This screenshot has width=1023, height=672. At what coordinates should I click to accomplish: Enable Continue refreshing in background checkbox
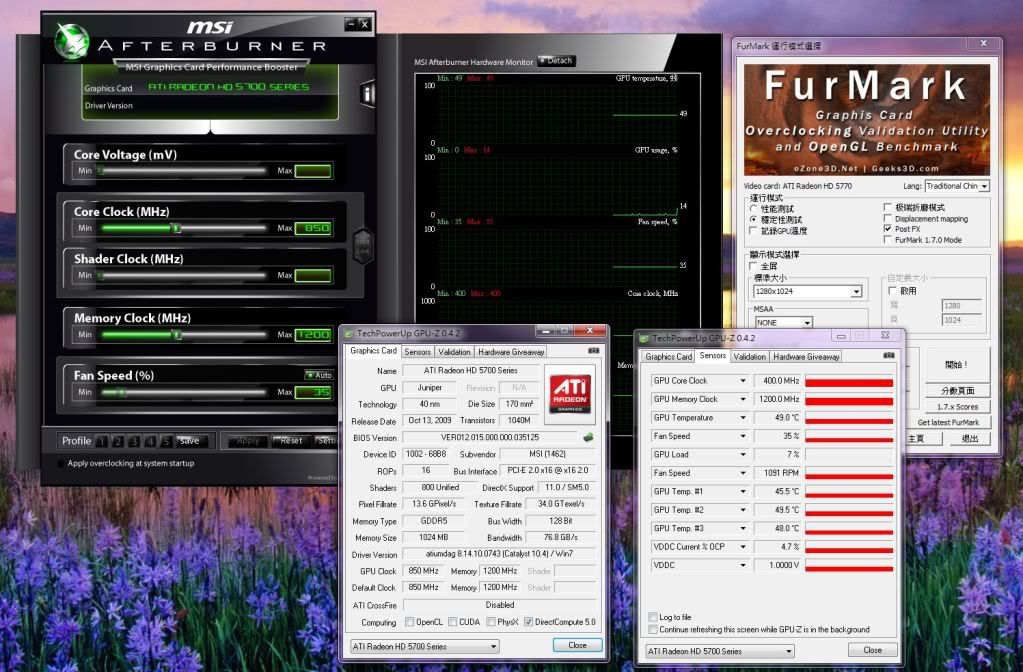(x=652, y=630)
